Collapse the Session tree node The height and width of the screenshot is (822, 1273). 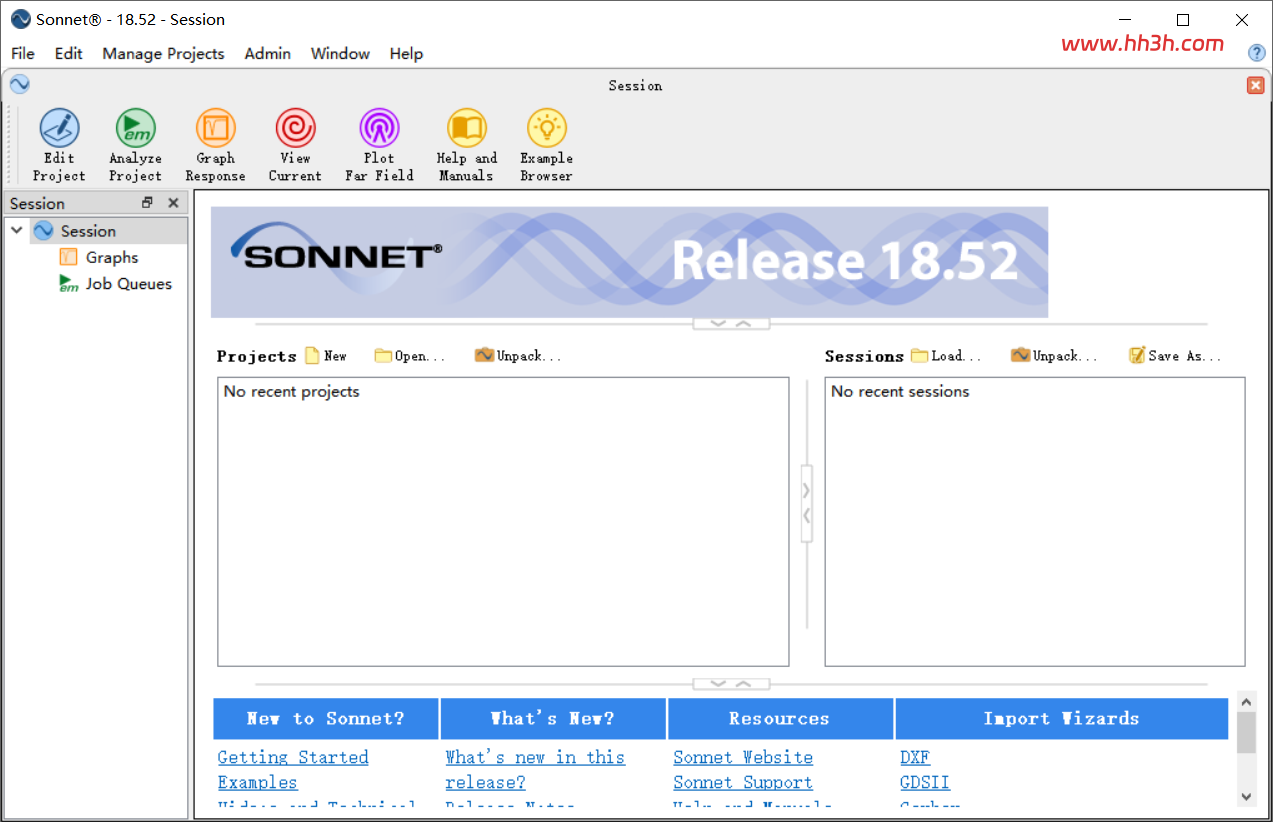(x=16, y=231)
